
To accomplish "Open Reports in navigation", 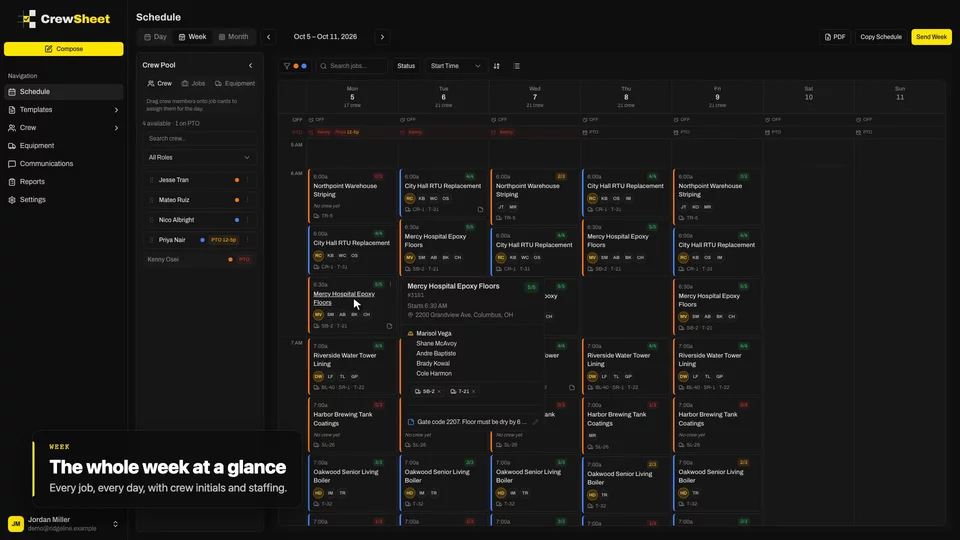I will coord(64,182).
